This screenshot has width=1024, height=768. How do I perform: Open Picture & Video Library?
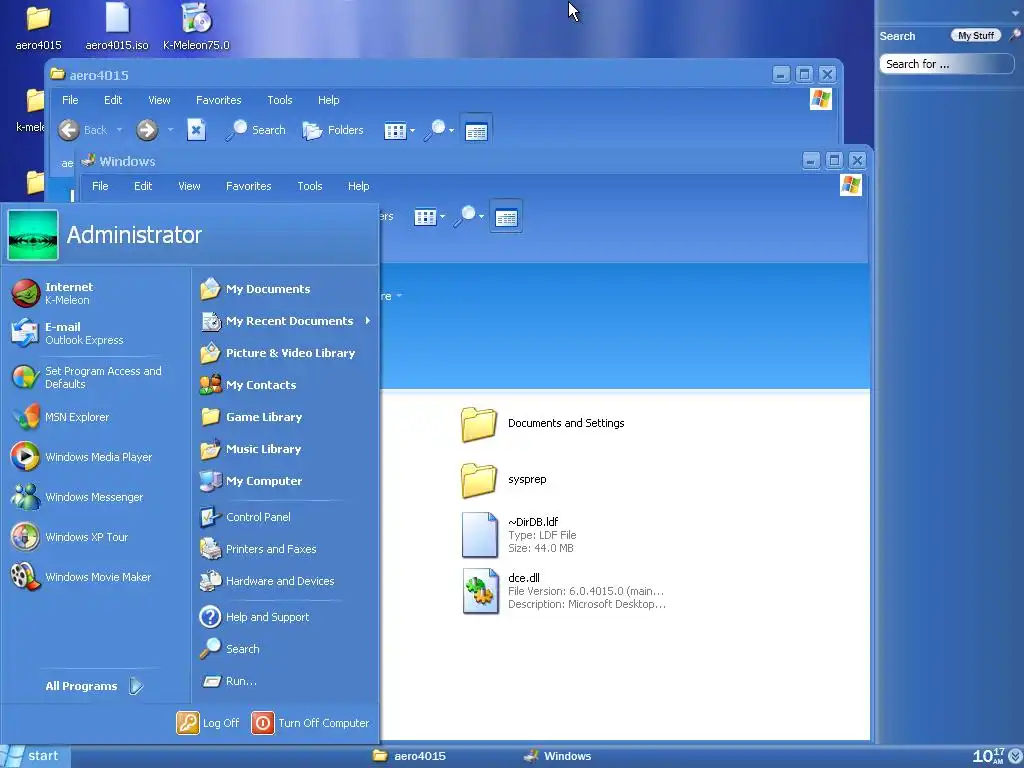[x=278, y=353]
